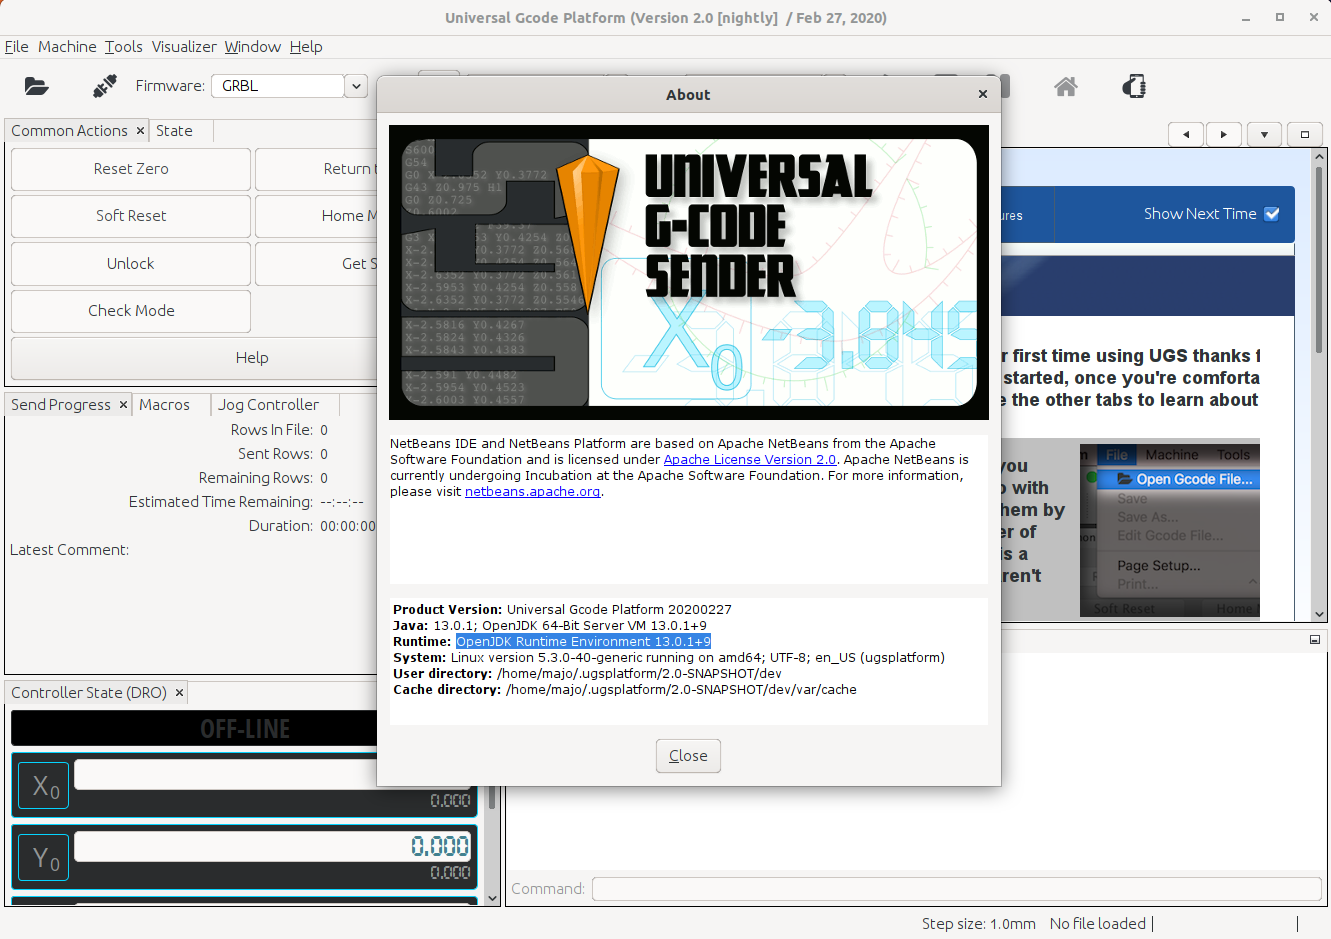Close the Send Progress tab
Viewport: 1331px width, 939px height.
[x=123, y=404]
